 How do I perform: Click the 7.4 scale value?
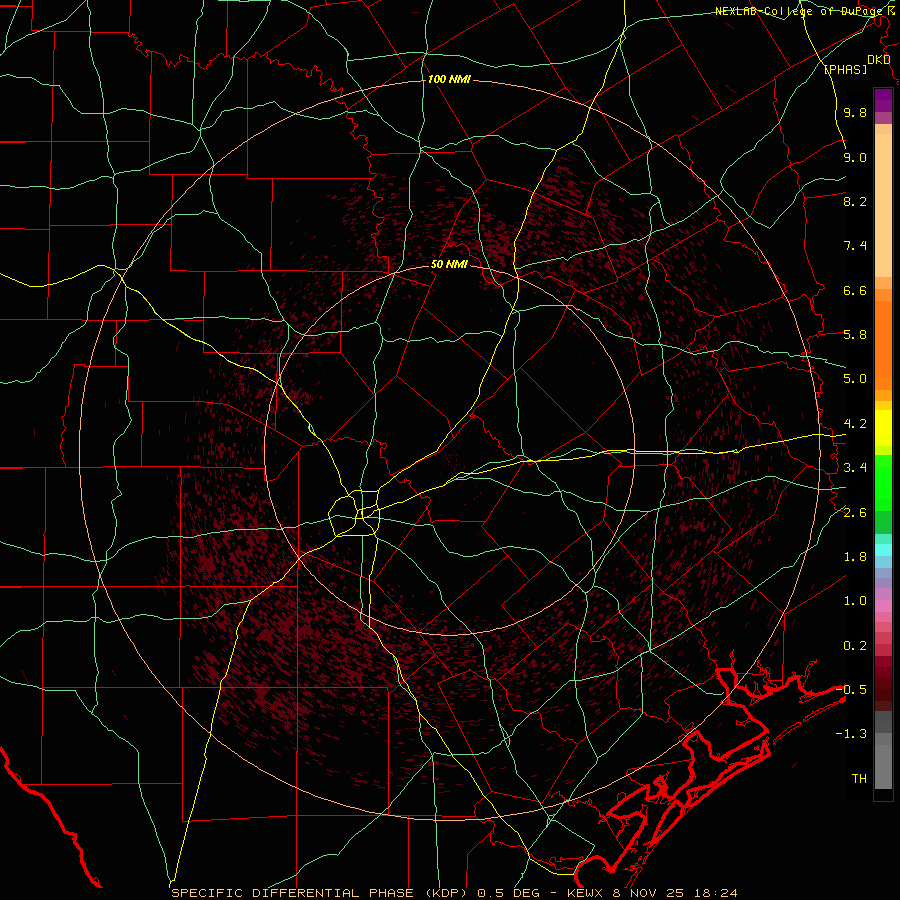click(855, 246)
